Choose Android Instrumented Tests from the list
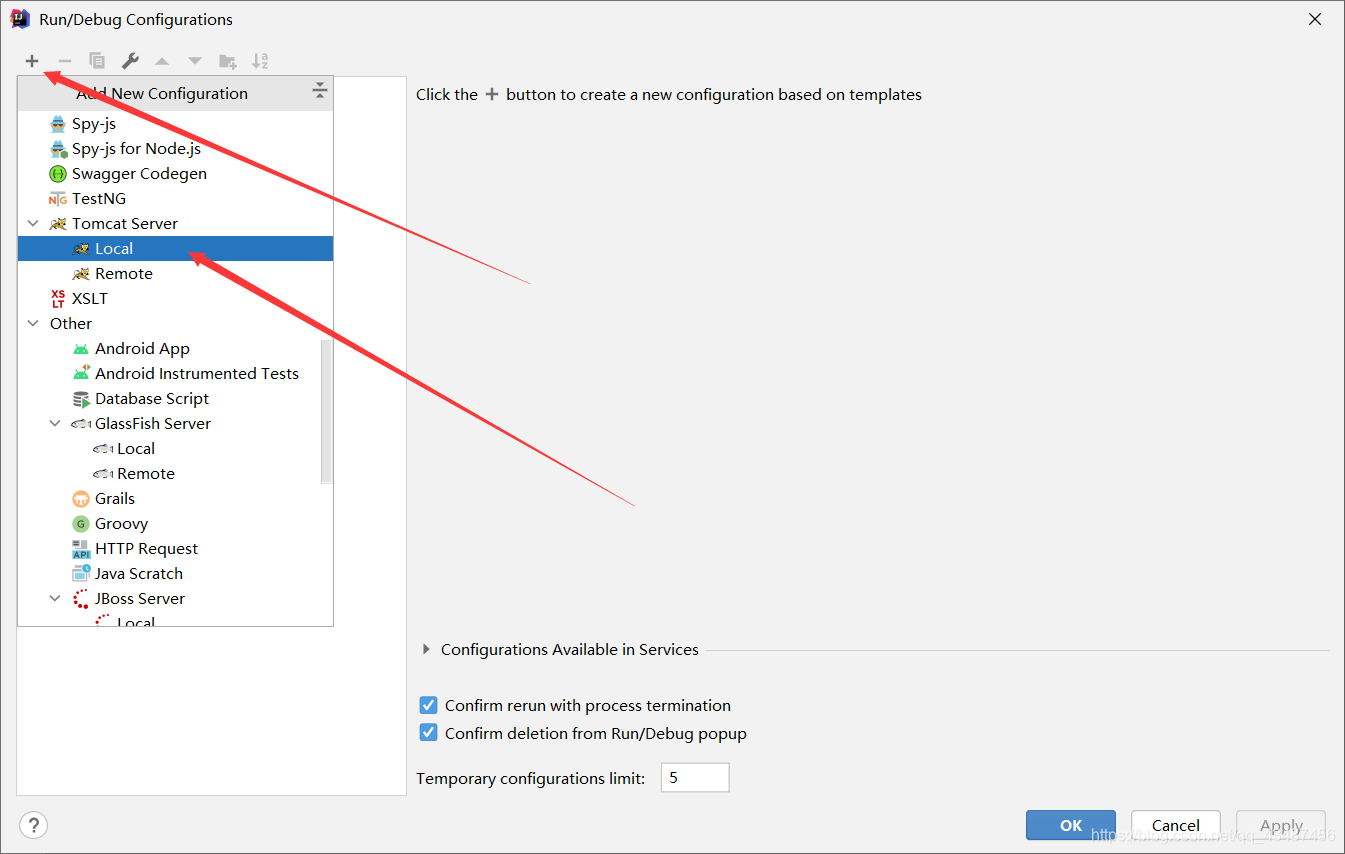The image size is (1345, 854). [x=169, y=374]
